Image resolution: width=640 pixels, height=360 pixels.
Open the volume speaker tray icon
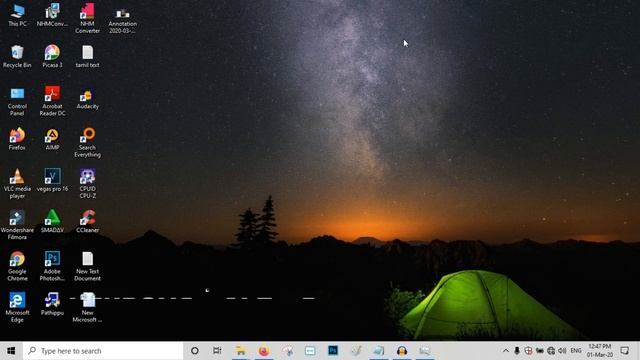point(562,351)
